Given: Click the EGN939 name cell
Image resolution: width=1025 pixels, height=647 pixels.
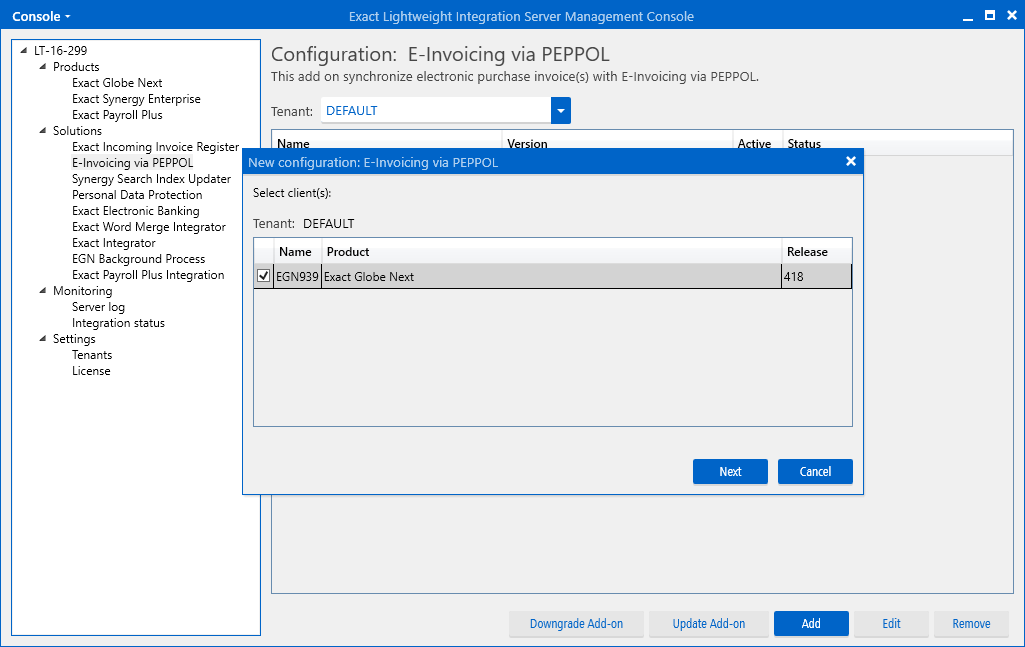Looking at the screenshot, I should pos(297,276).
